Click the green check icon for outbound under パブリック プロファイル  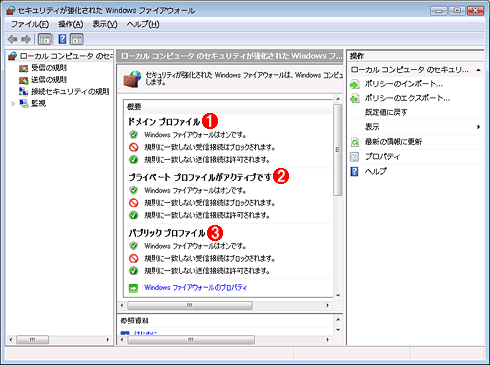[134, 270]
